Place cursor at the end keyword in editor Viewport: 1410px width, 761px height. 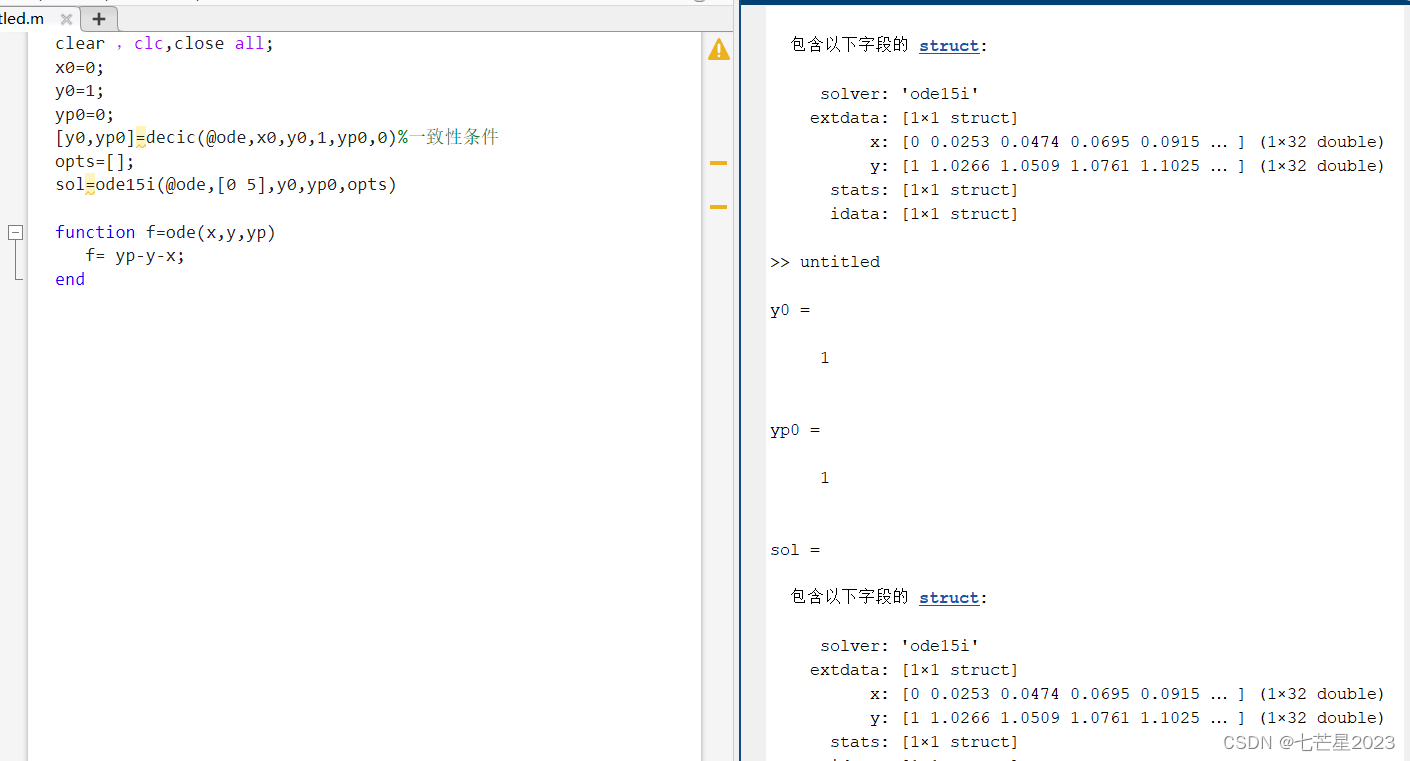pyautogui.click(x=70, y=279)
